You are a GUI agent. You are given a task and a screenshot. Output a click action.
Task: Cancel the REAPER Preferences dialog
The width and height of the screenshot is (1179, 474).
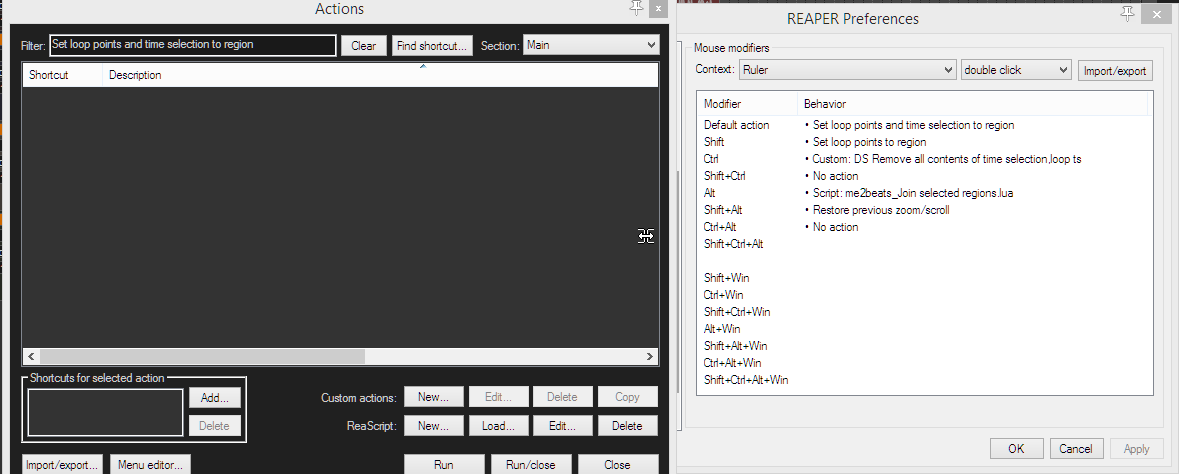pyautogui.click(x=1076, y=448)
